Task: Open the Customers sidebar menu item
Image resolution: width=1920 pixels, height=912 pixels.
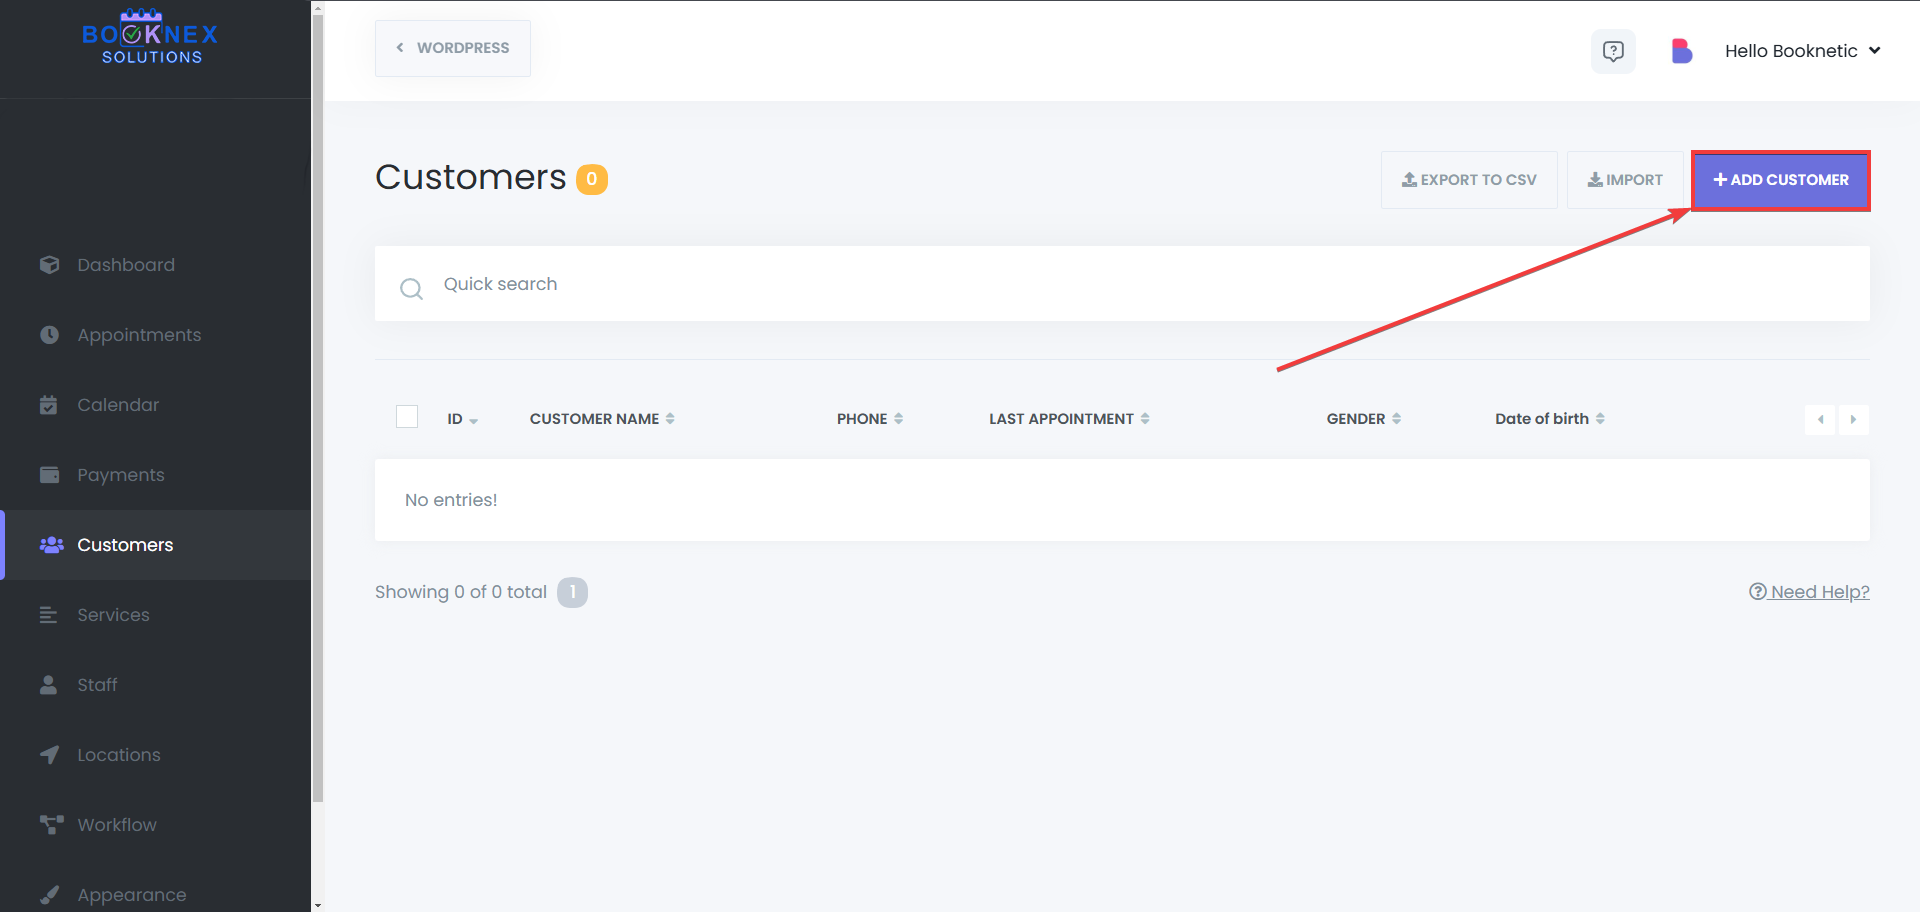Action: pos(124,544)
